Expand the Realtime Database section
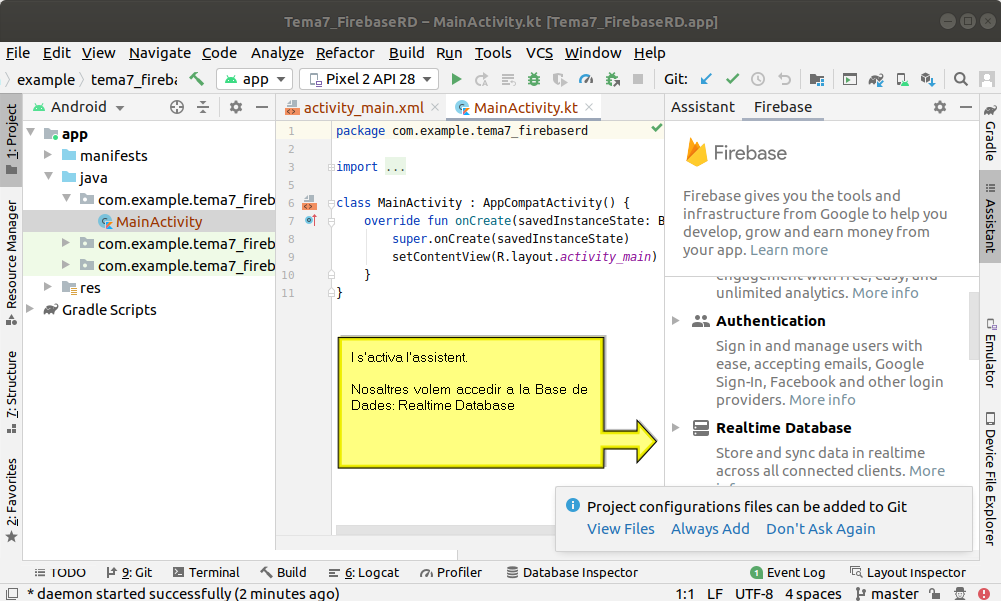1001x601 pixels. click(675, 427)
